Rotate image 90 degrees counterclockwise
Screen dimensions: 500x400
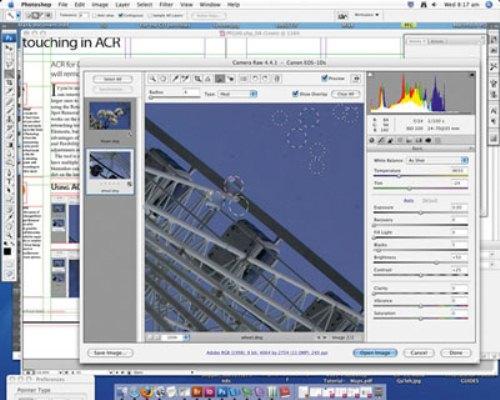255,79
